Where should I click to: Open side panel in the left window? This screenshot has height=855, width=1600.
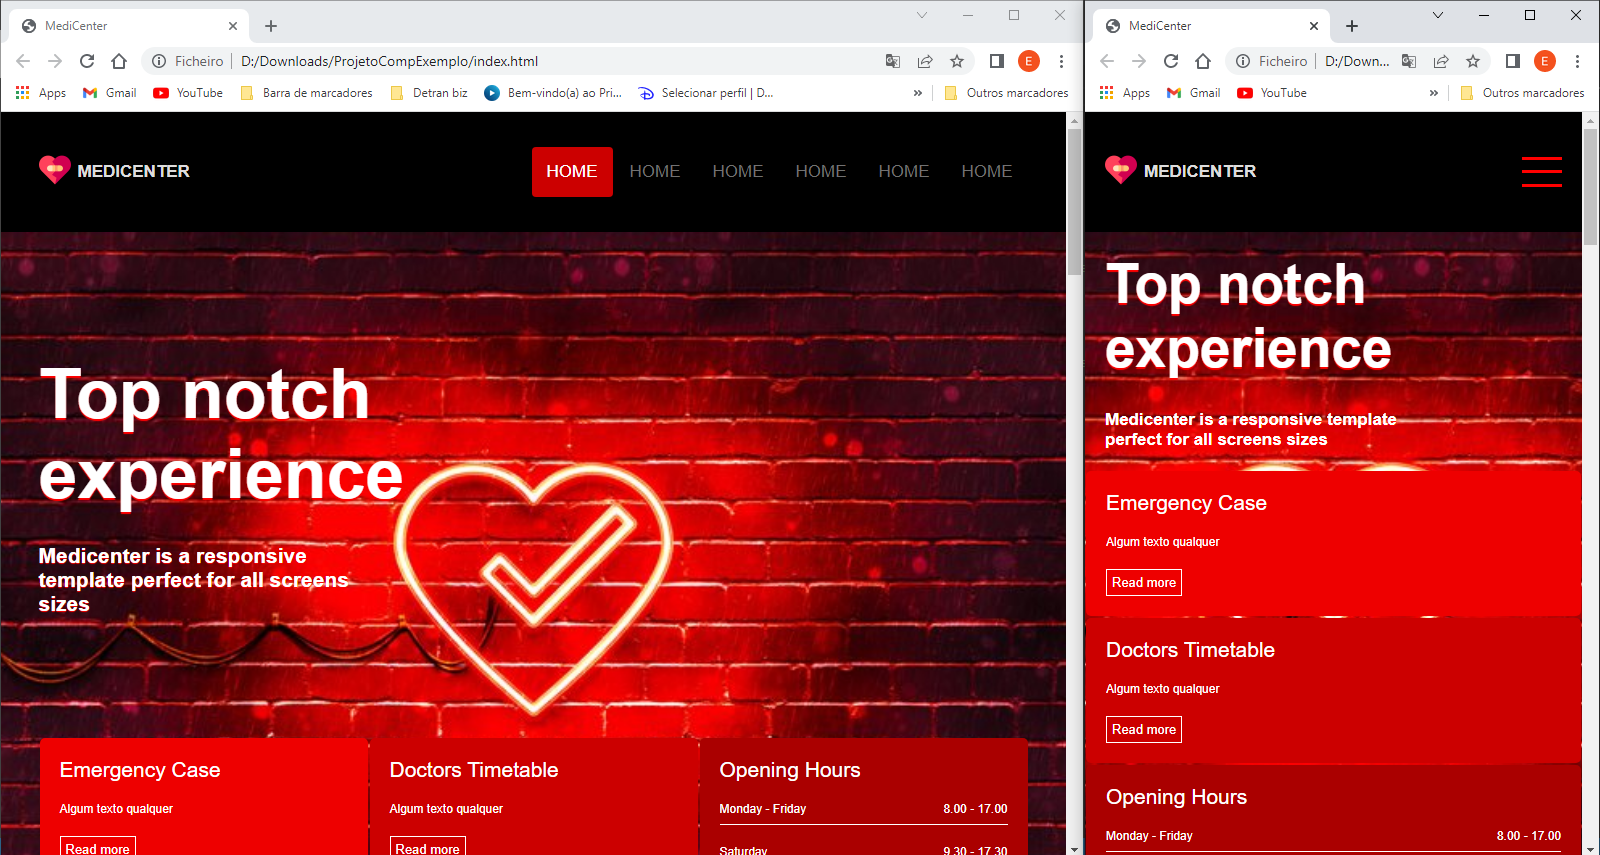pos(997,61)
